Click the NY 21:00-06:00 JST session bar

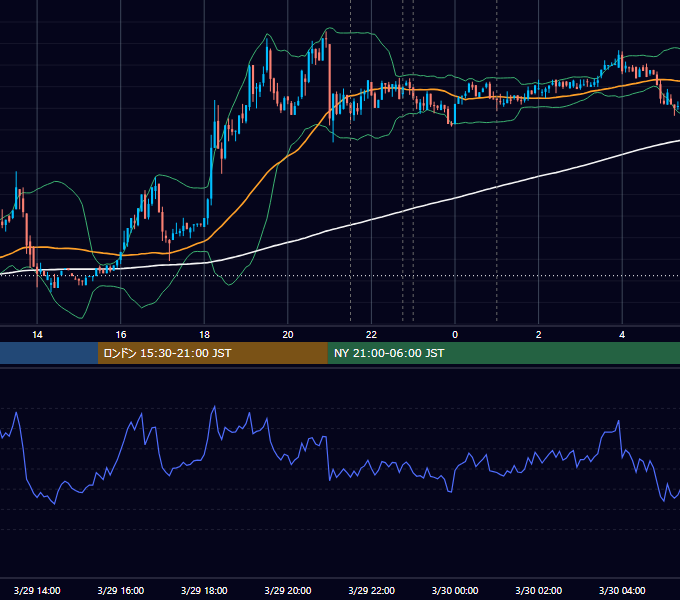503,353
